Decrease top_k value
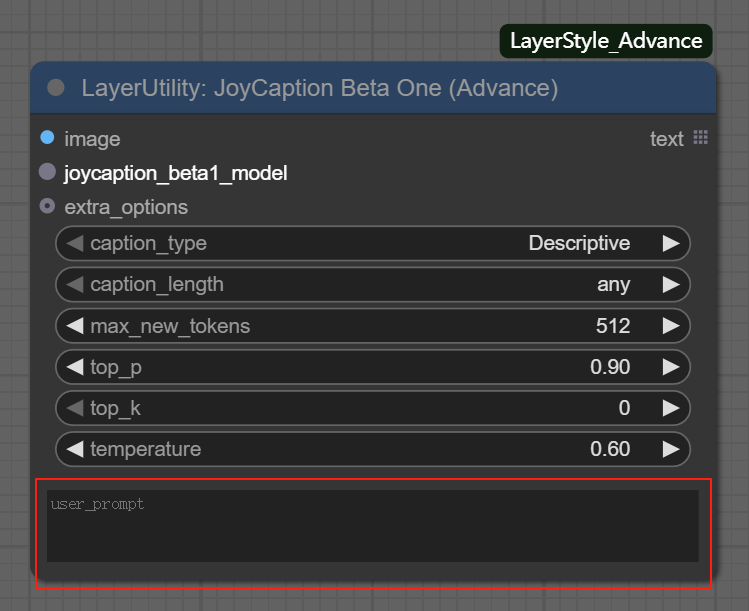The height and width of the screenshot is (611, 749). tap(75, 408)
